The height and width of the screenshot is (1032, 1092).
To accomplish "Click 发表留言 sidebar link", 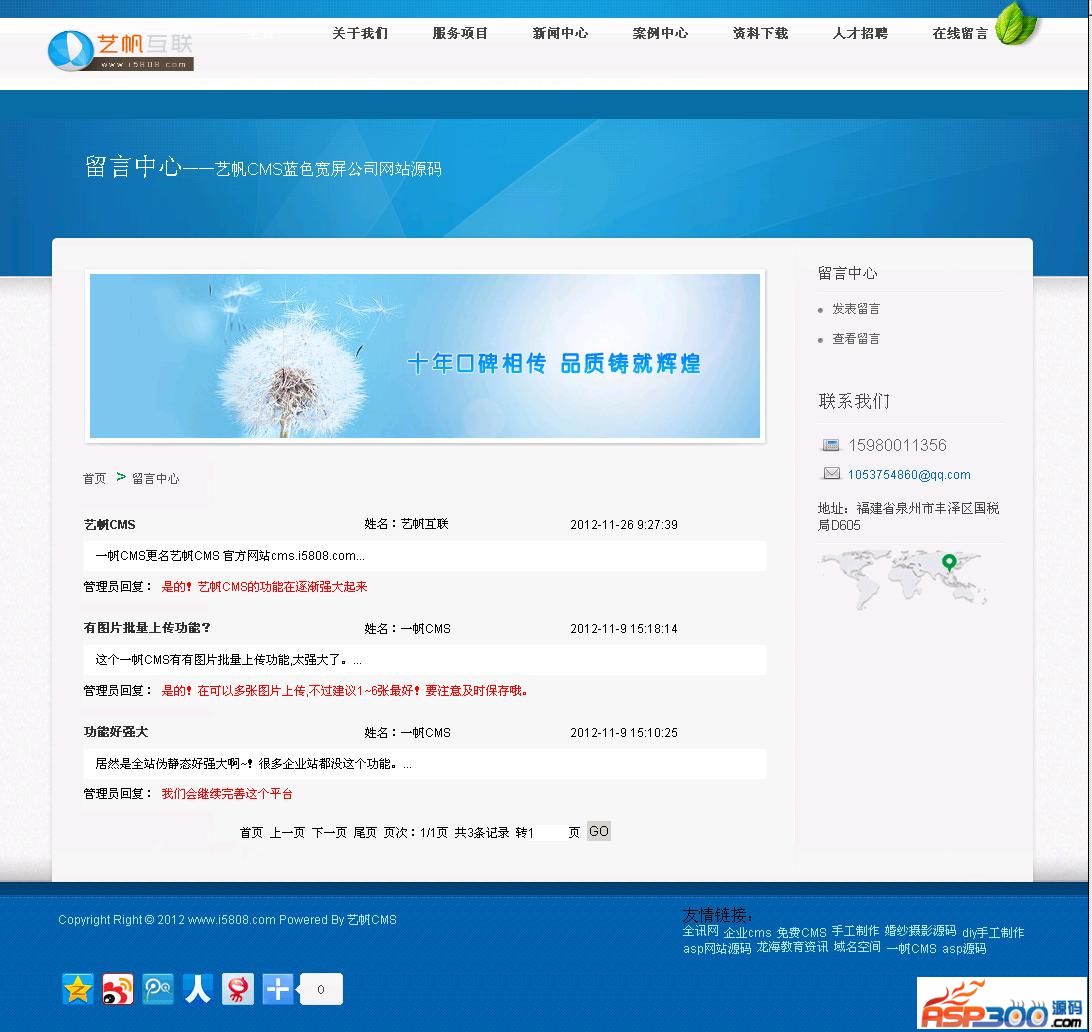I will (856, 309).
